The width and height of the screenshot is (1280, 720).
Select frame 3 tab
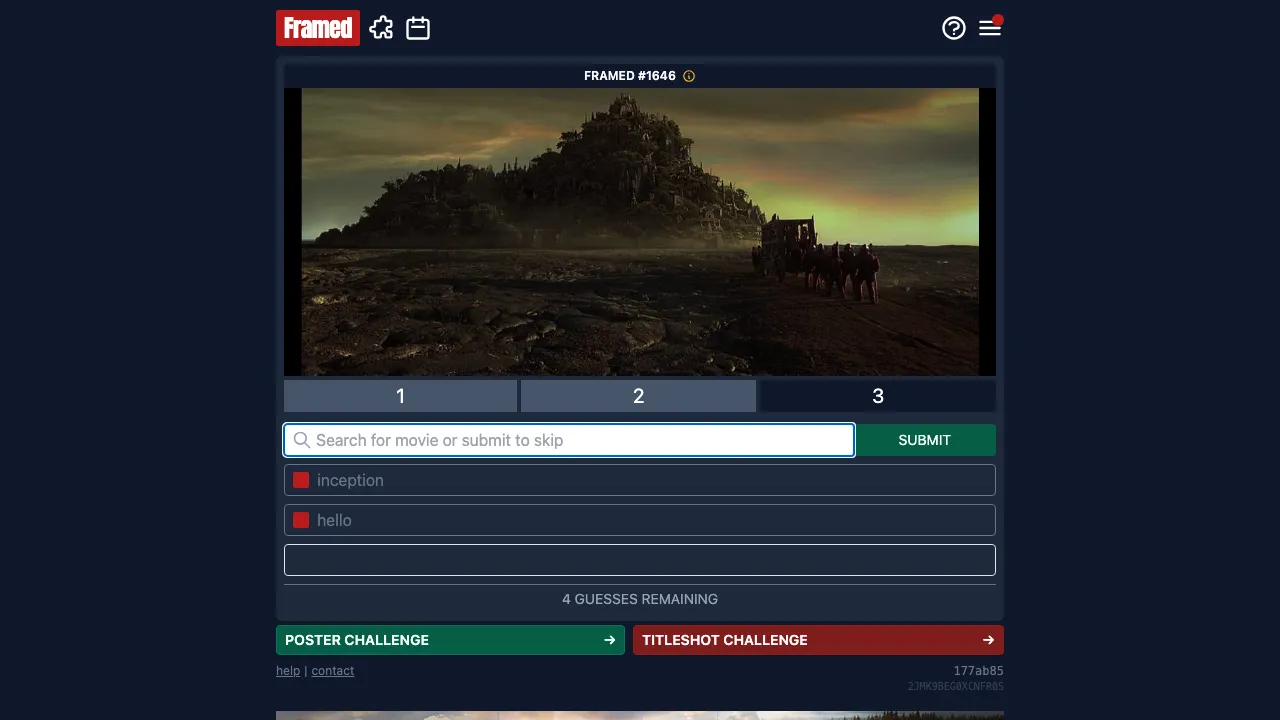[x=878, y=396]
